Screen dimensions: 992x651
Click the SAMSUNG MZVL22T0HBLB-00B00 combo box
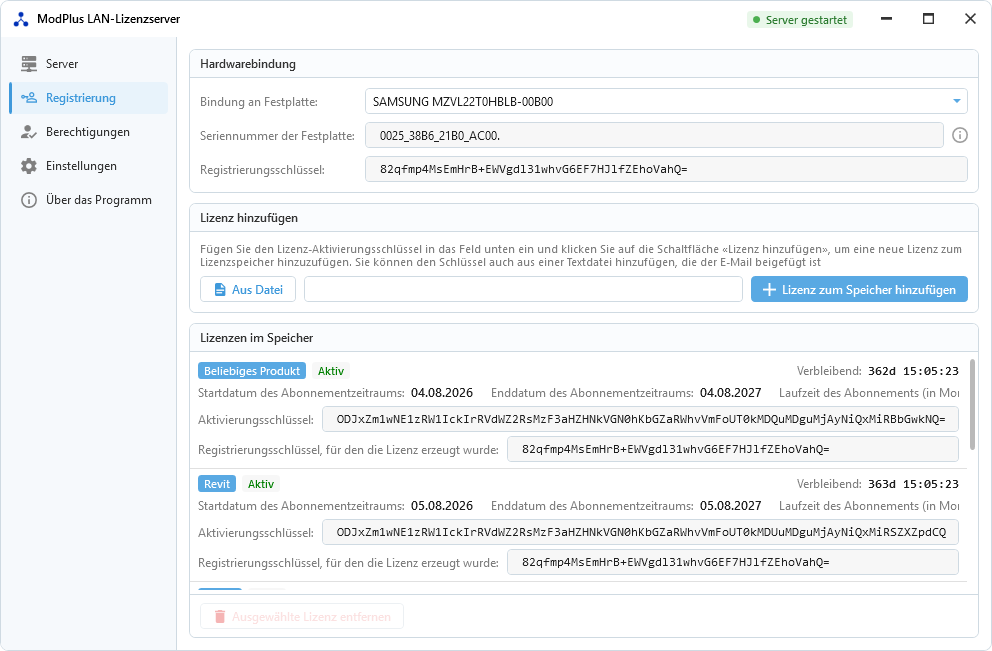click(x=666, y=101)
